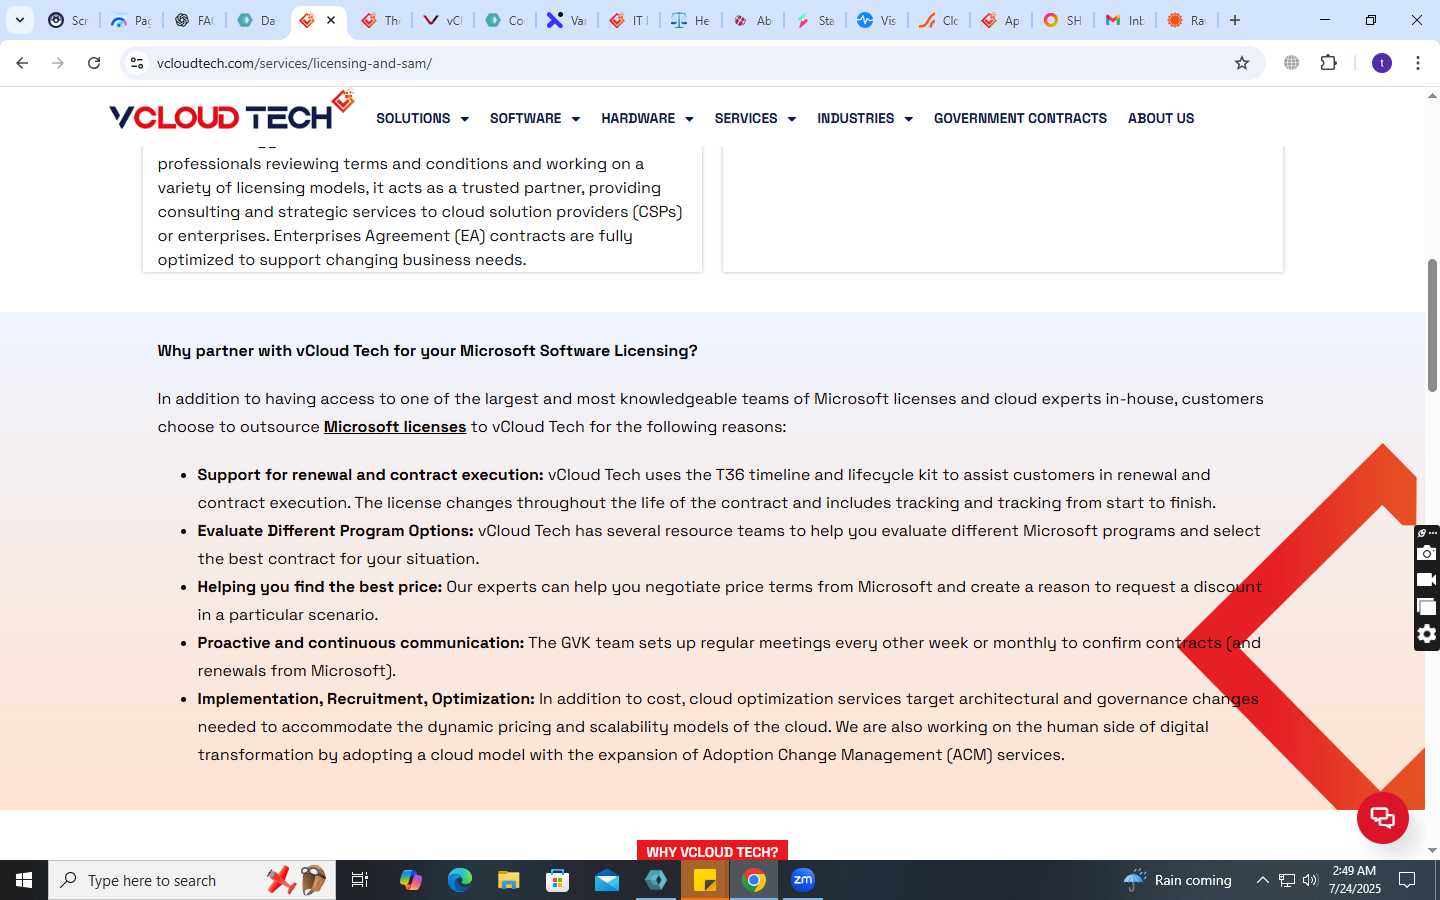Open a new browser tab
Viewport: 1440px width, 900px height.
click(x=1235, y=20)
